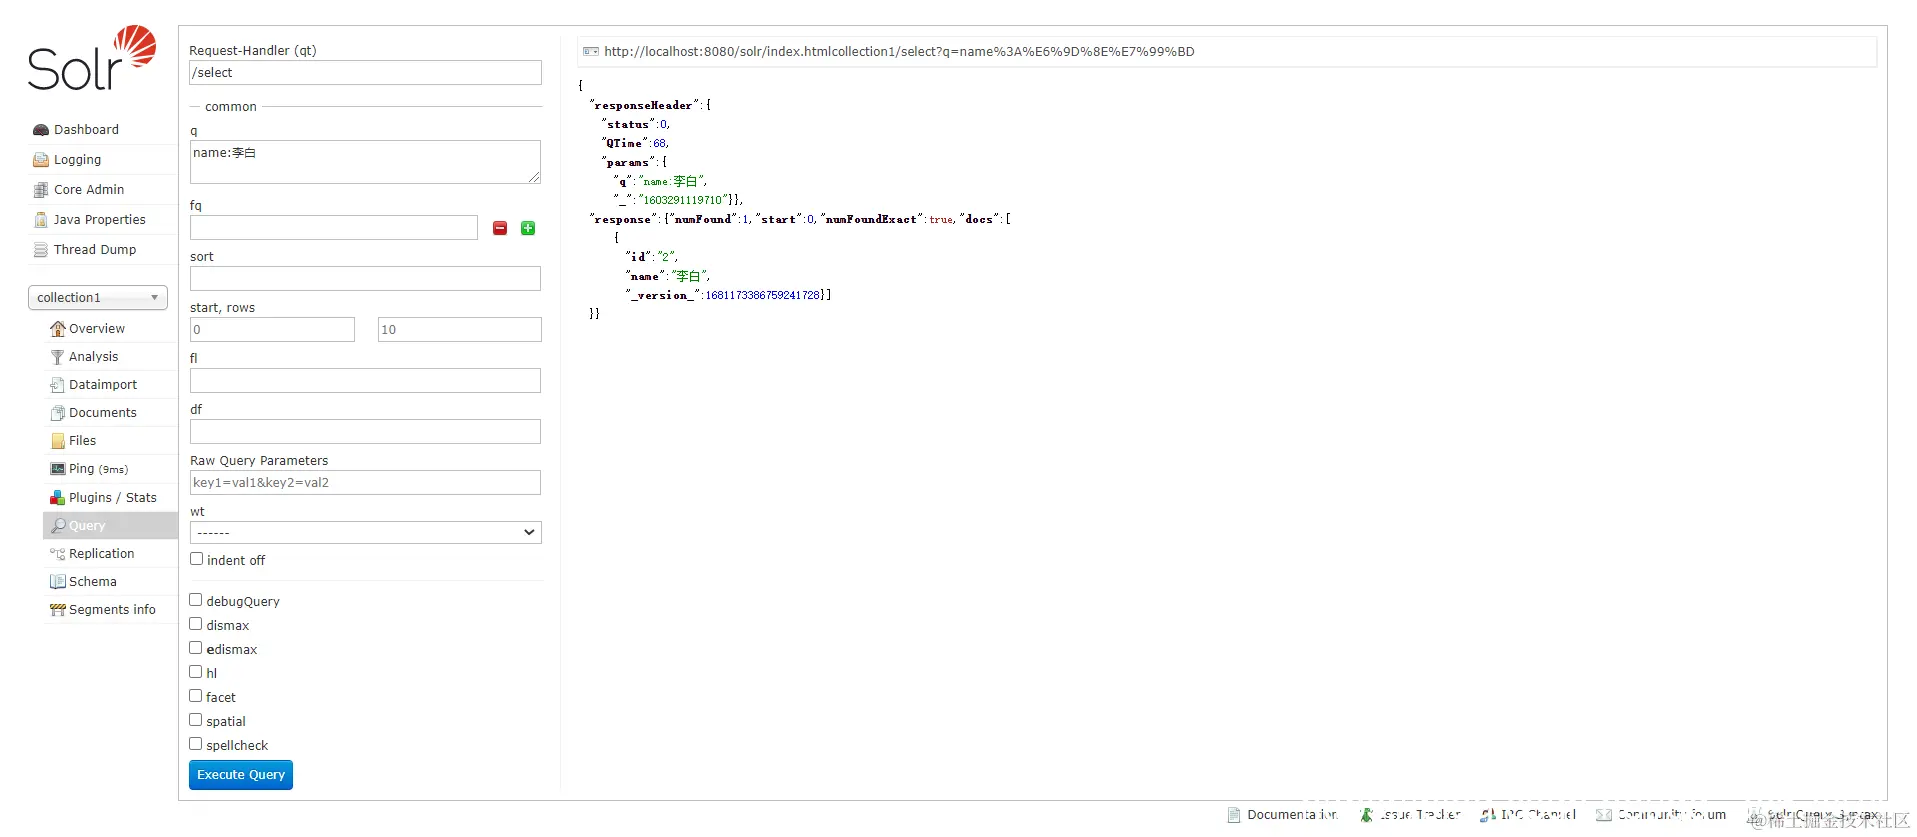
Task: Click the Query magnifier icon
Action: point(58,526)
